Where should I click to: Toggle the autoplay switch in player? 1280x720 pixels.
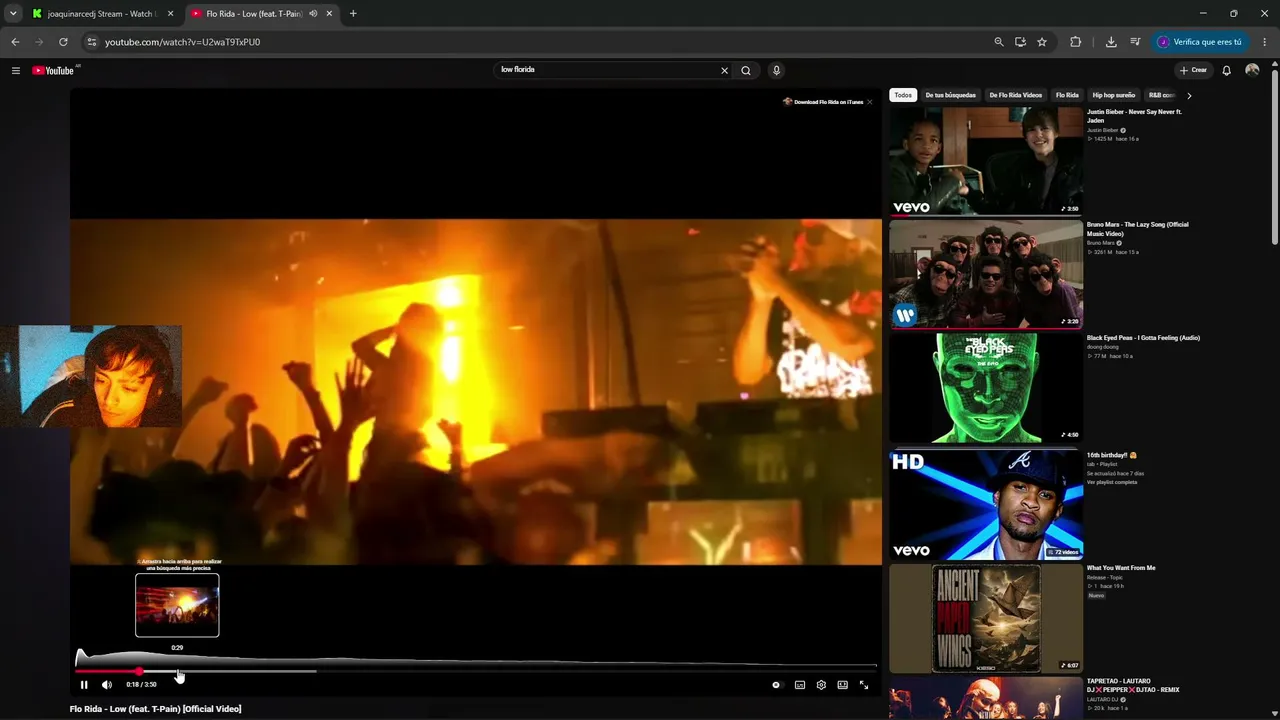[776, 685]
